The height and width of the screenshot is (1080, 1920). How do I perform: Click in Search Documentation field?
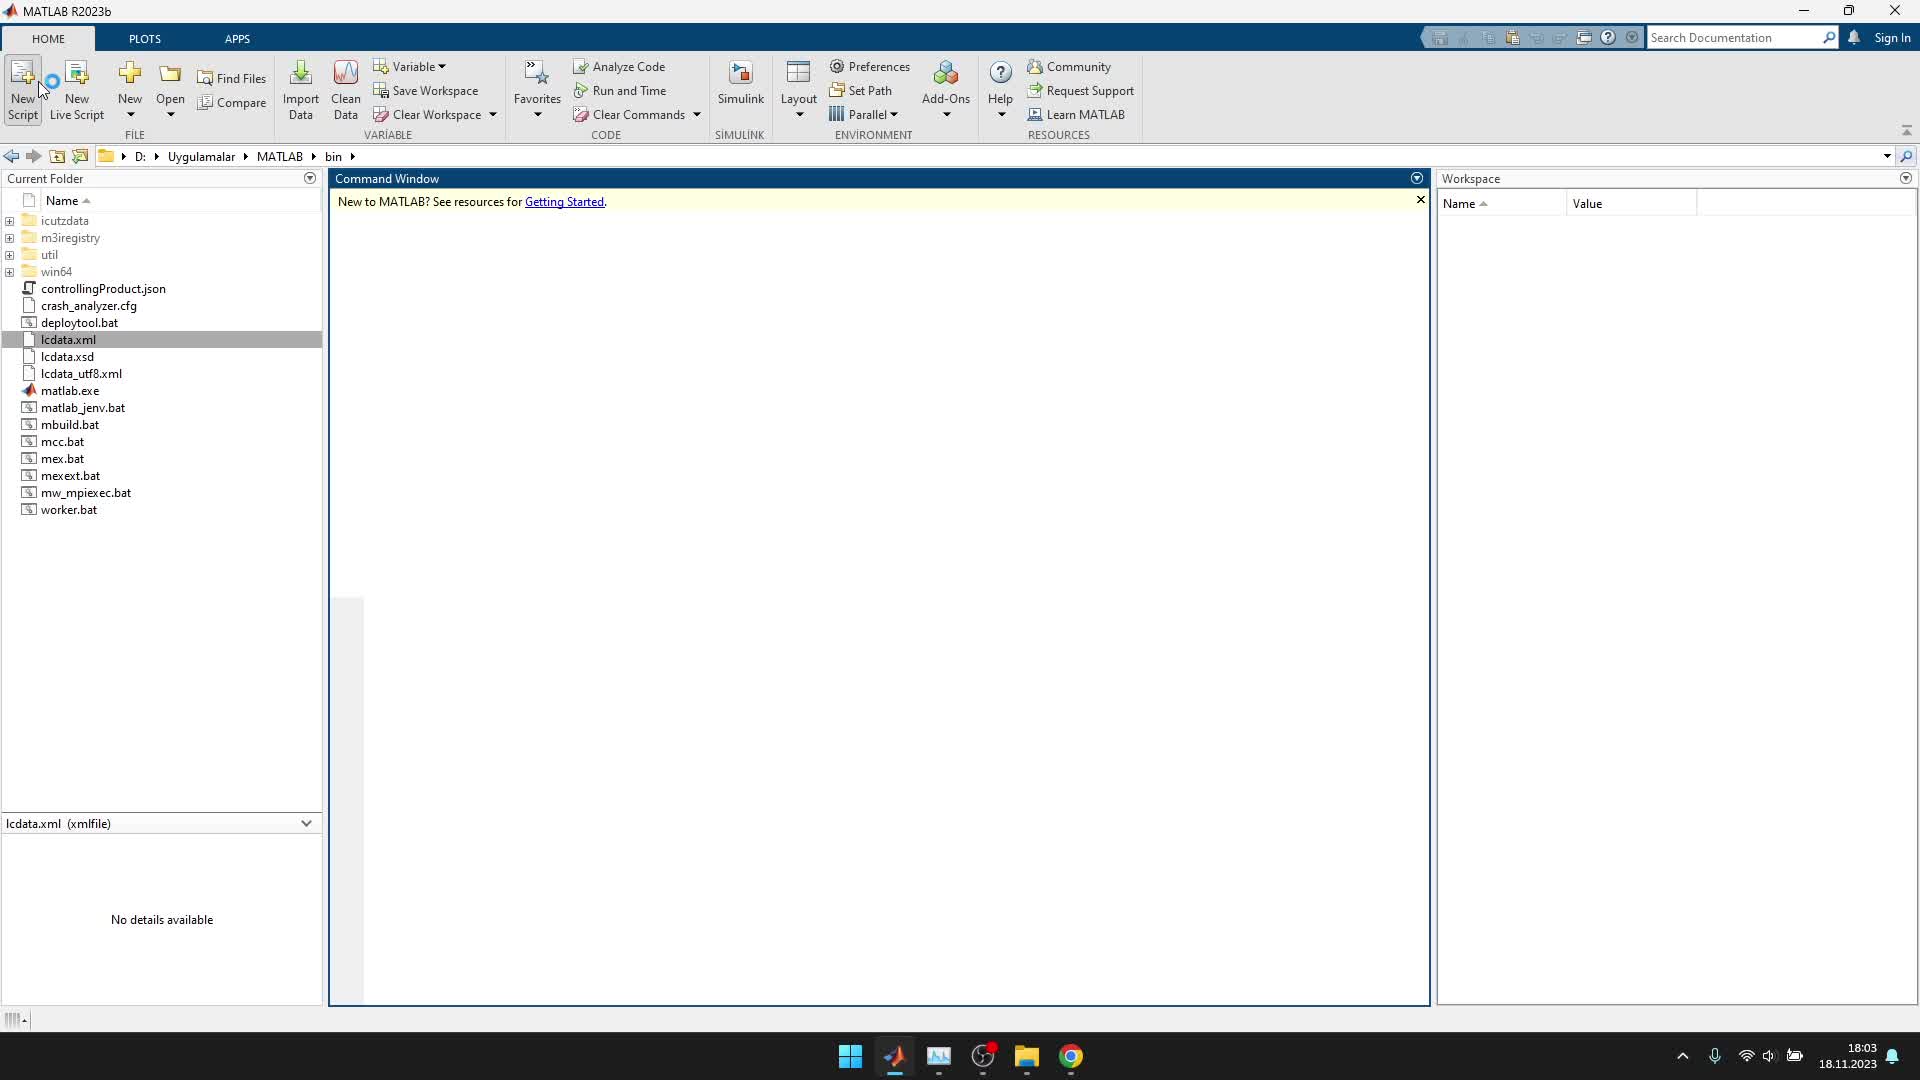coord(1735,37)
